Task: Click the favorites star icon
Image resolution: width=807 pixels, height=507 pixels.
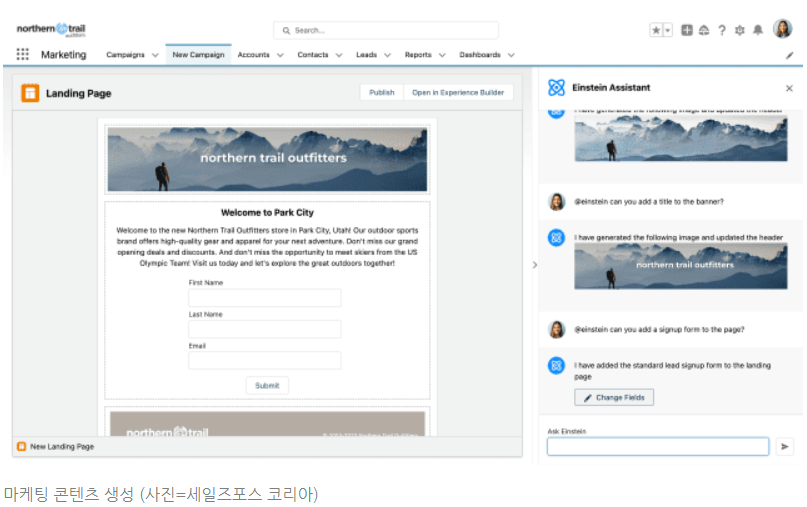Action: [656, 30]
